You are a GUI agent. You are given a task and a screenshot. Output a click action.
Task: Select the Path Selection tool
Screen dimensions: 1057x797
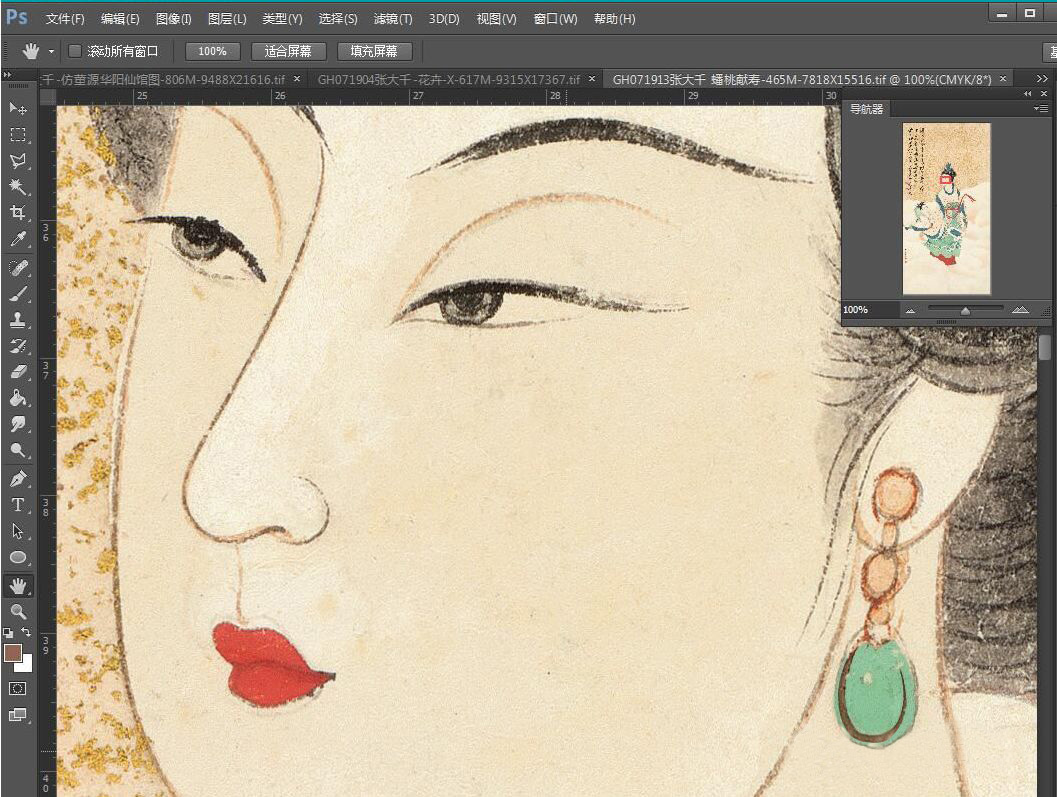(x=18, y=531)
